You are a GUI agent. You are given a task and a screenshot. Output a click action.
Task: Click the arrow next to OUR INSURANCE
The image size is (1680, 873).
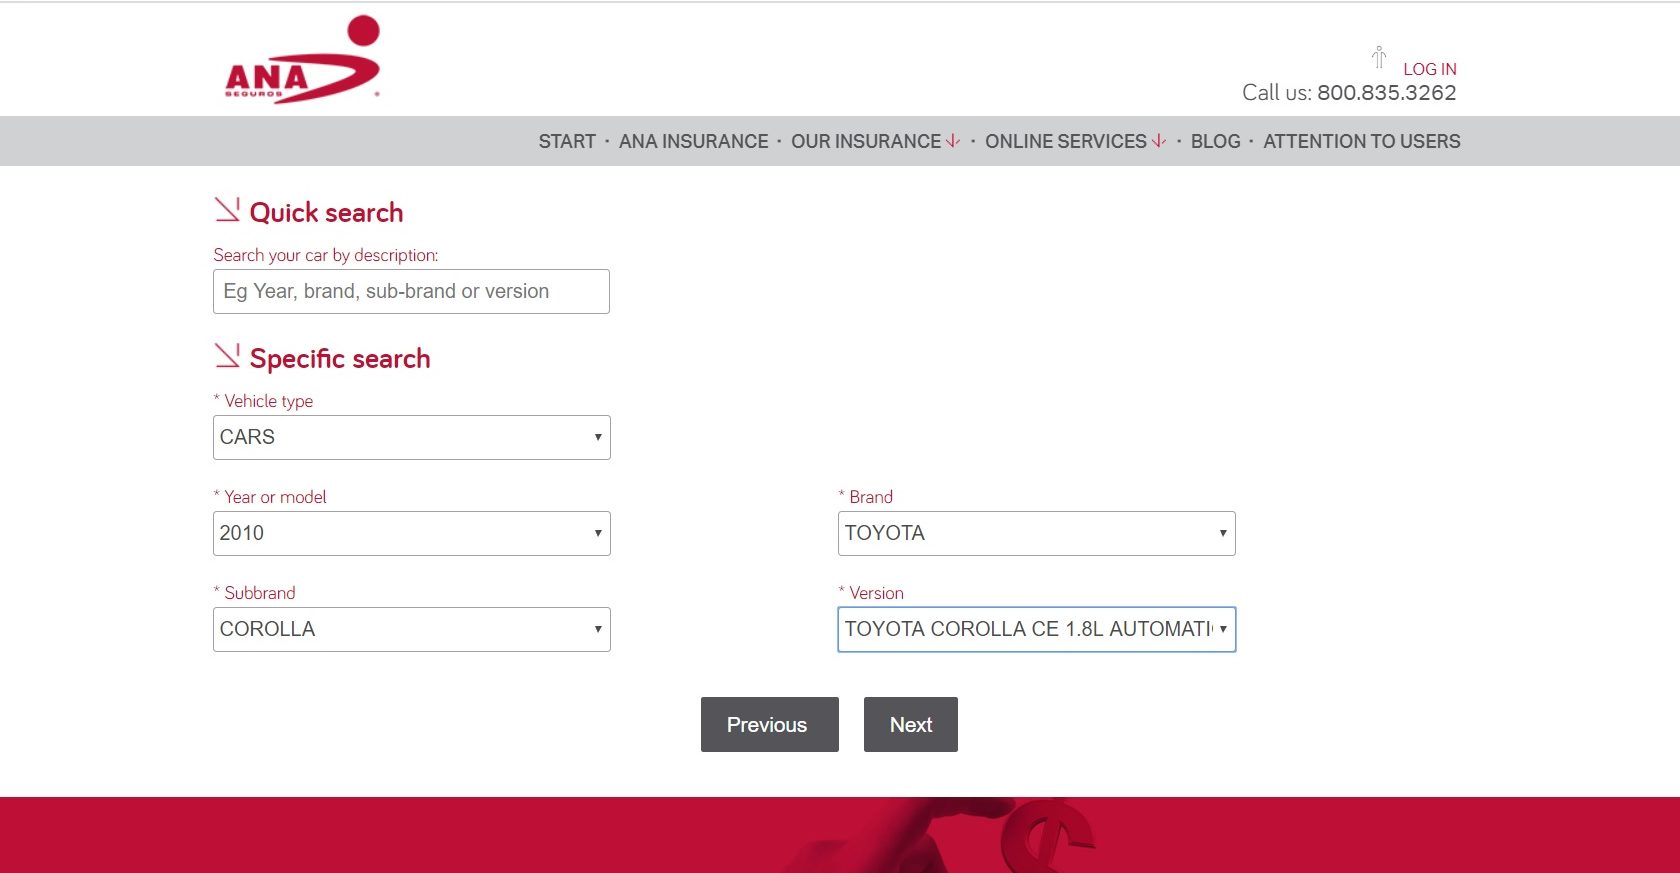point(953,141)
